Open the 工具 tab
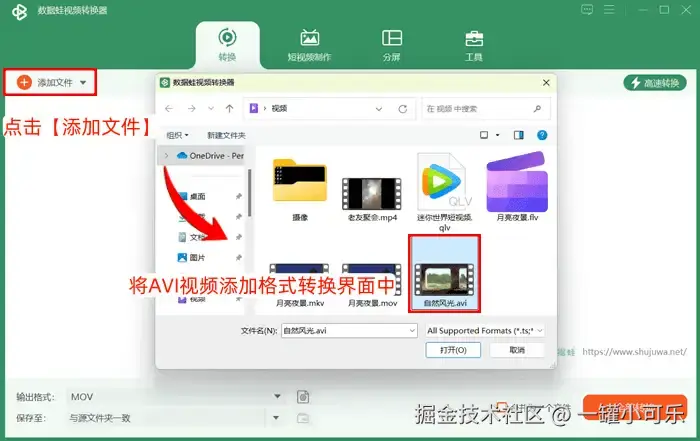The width and height of the screenshot is (700, 441). (x=474, y=45)
